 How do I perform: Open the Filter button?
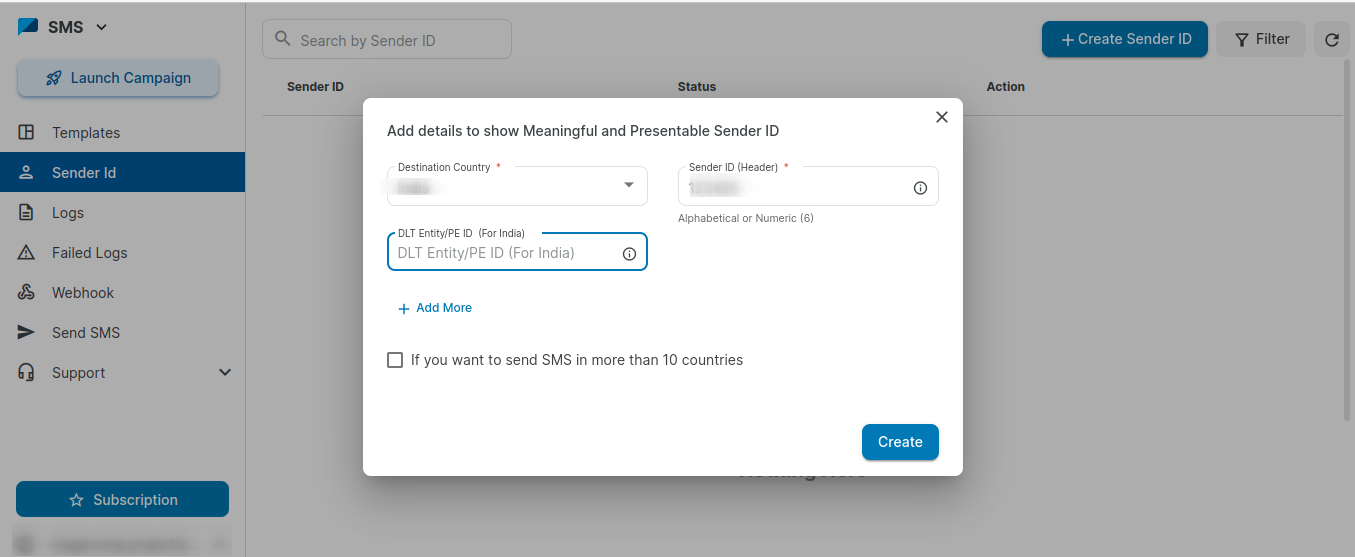(x=1261, y=39)
